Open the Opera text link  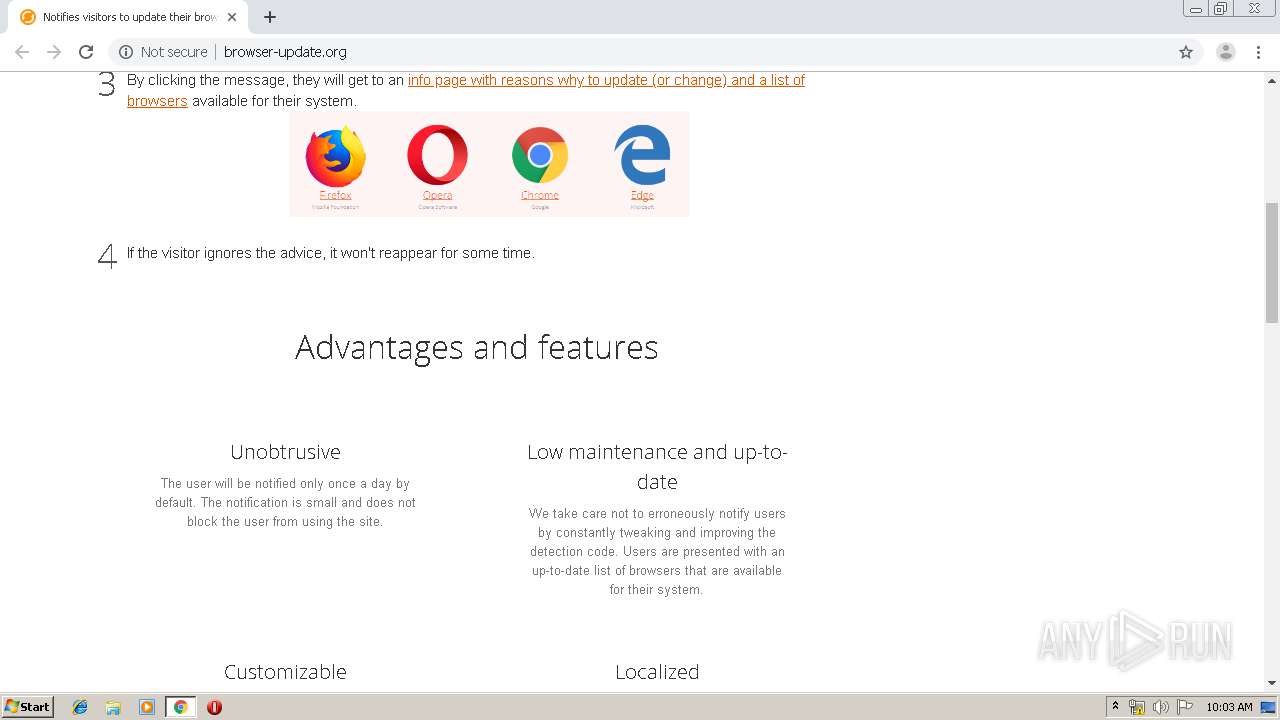[437, 195]
